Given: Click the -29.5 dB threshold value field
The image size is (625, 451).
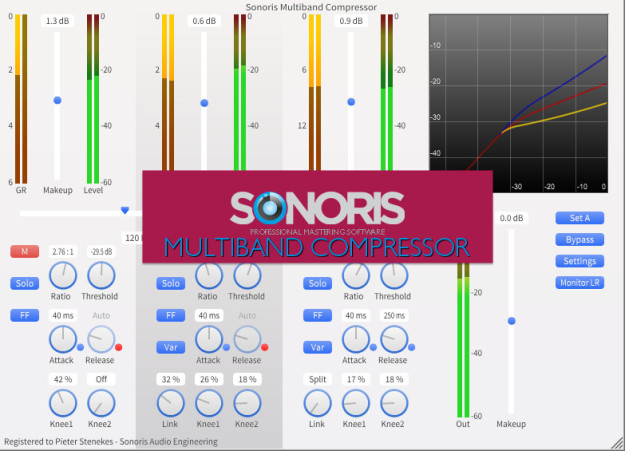Looking at the screenshot, I should [x=101, y=252].
